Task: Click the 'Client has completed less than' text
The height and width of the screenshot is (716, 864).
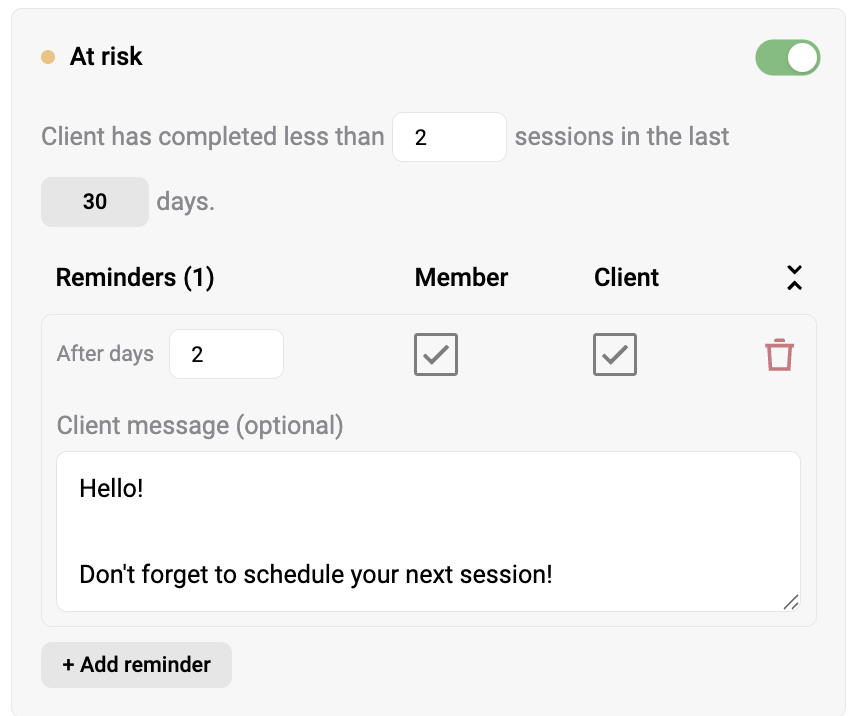Action: pos(213,137)
